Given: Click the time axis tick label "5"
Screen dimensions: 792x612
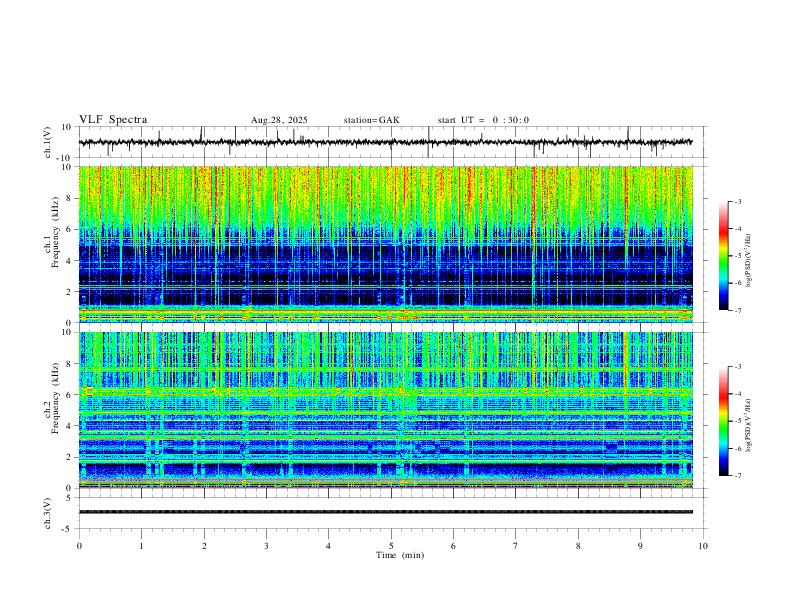Looking at the screenshot, I should 391,546.
